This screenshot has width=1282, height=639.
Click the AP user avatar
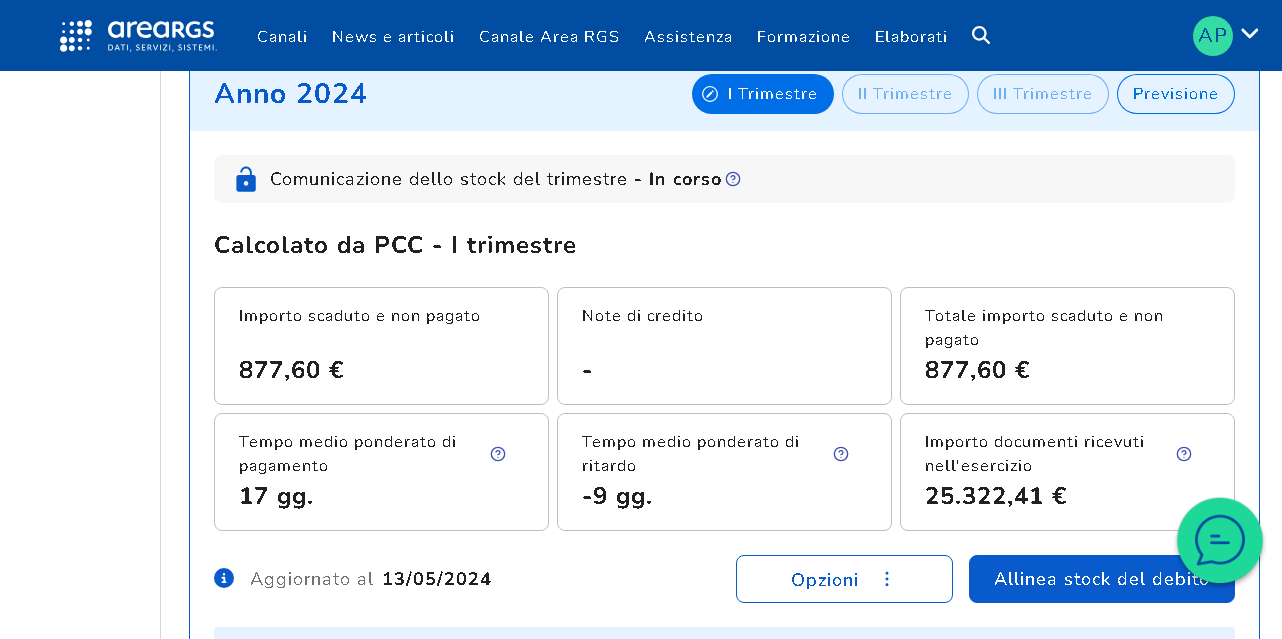point(1212,36)
